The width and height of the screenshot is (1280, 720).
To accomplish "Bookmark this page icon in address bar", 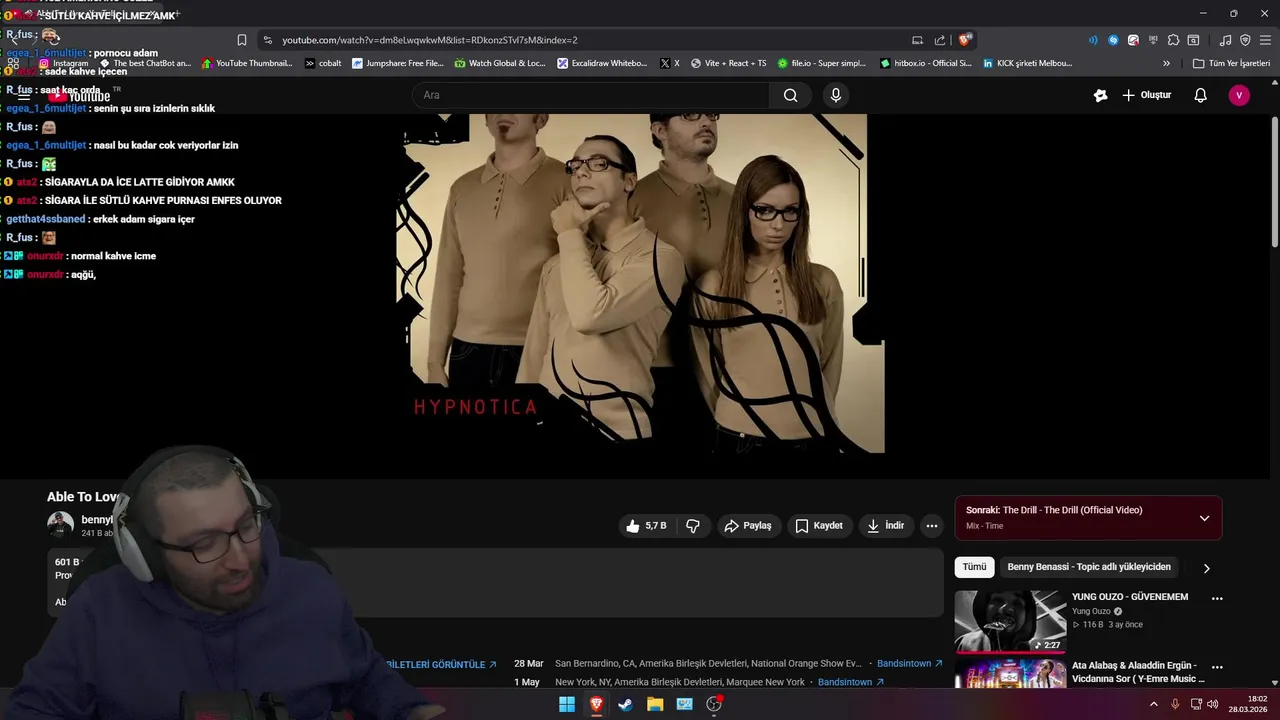I will pos(242,40).
